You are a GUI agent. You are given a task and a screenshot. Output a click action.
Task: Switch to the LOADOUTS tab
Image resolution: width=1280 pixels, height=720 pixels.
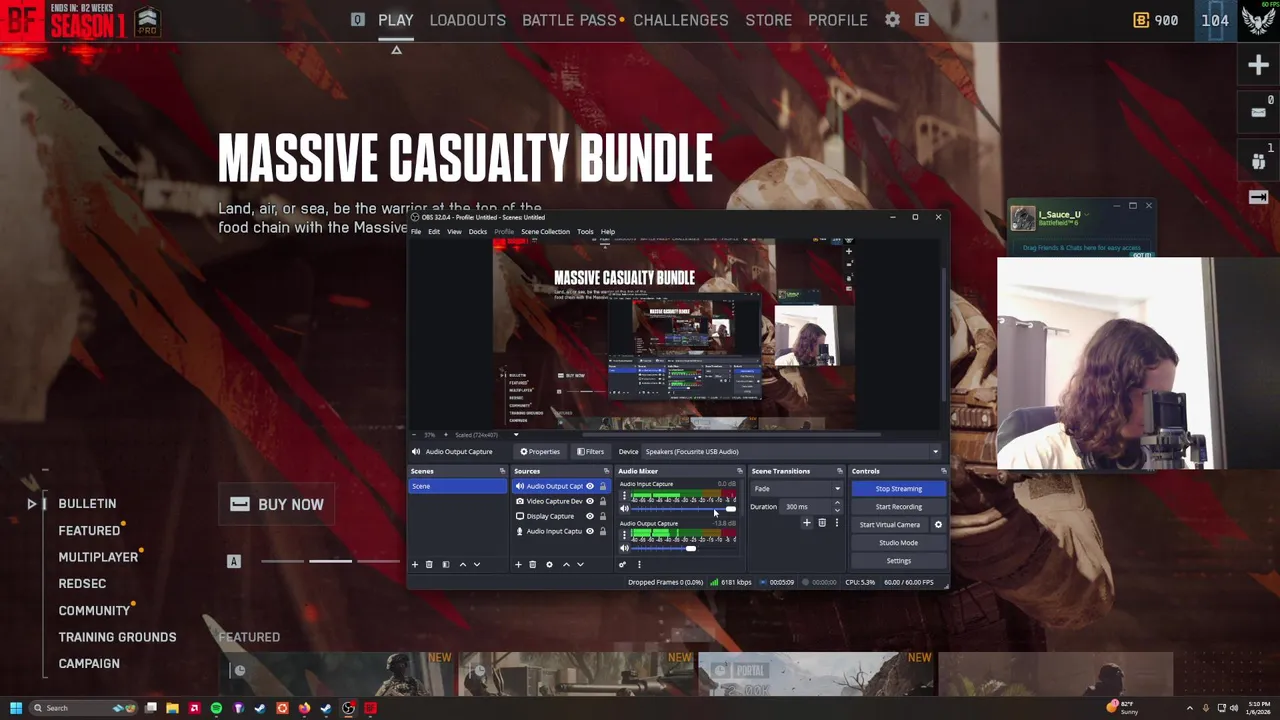pyautogui.click(x=467, y=20)
